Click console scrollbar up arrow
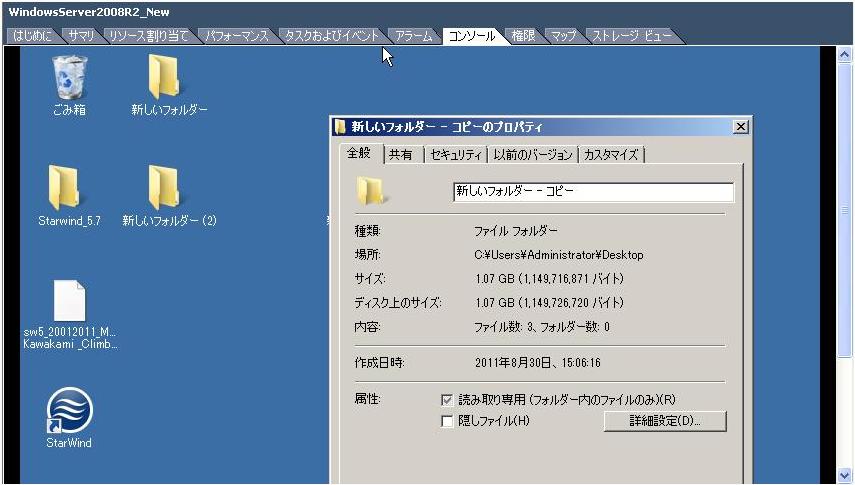855x485 pixels. coord(845,55)
